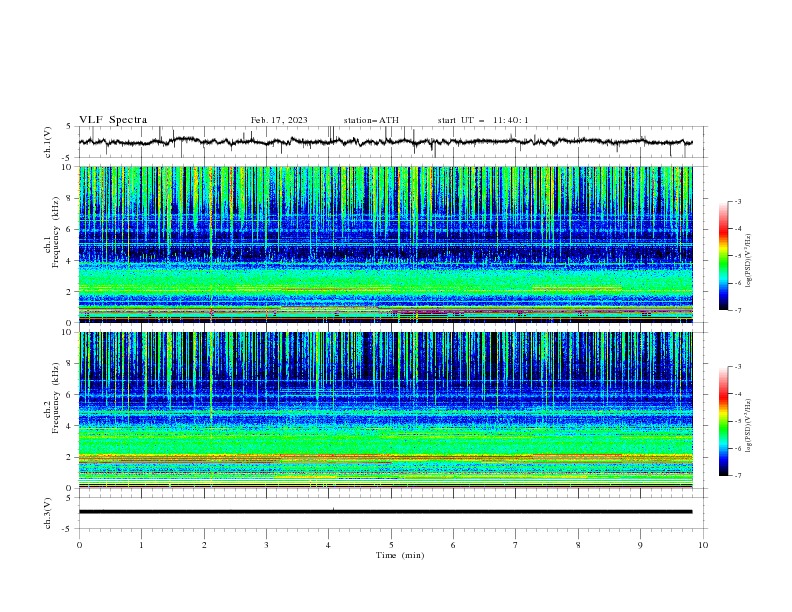Viewport: 792px width, 612px height.
Task: Click the ch.1 spectrogram color bar
Action: (x=723, y=256)
